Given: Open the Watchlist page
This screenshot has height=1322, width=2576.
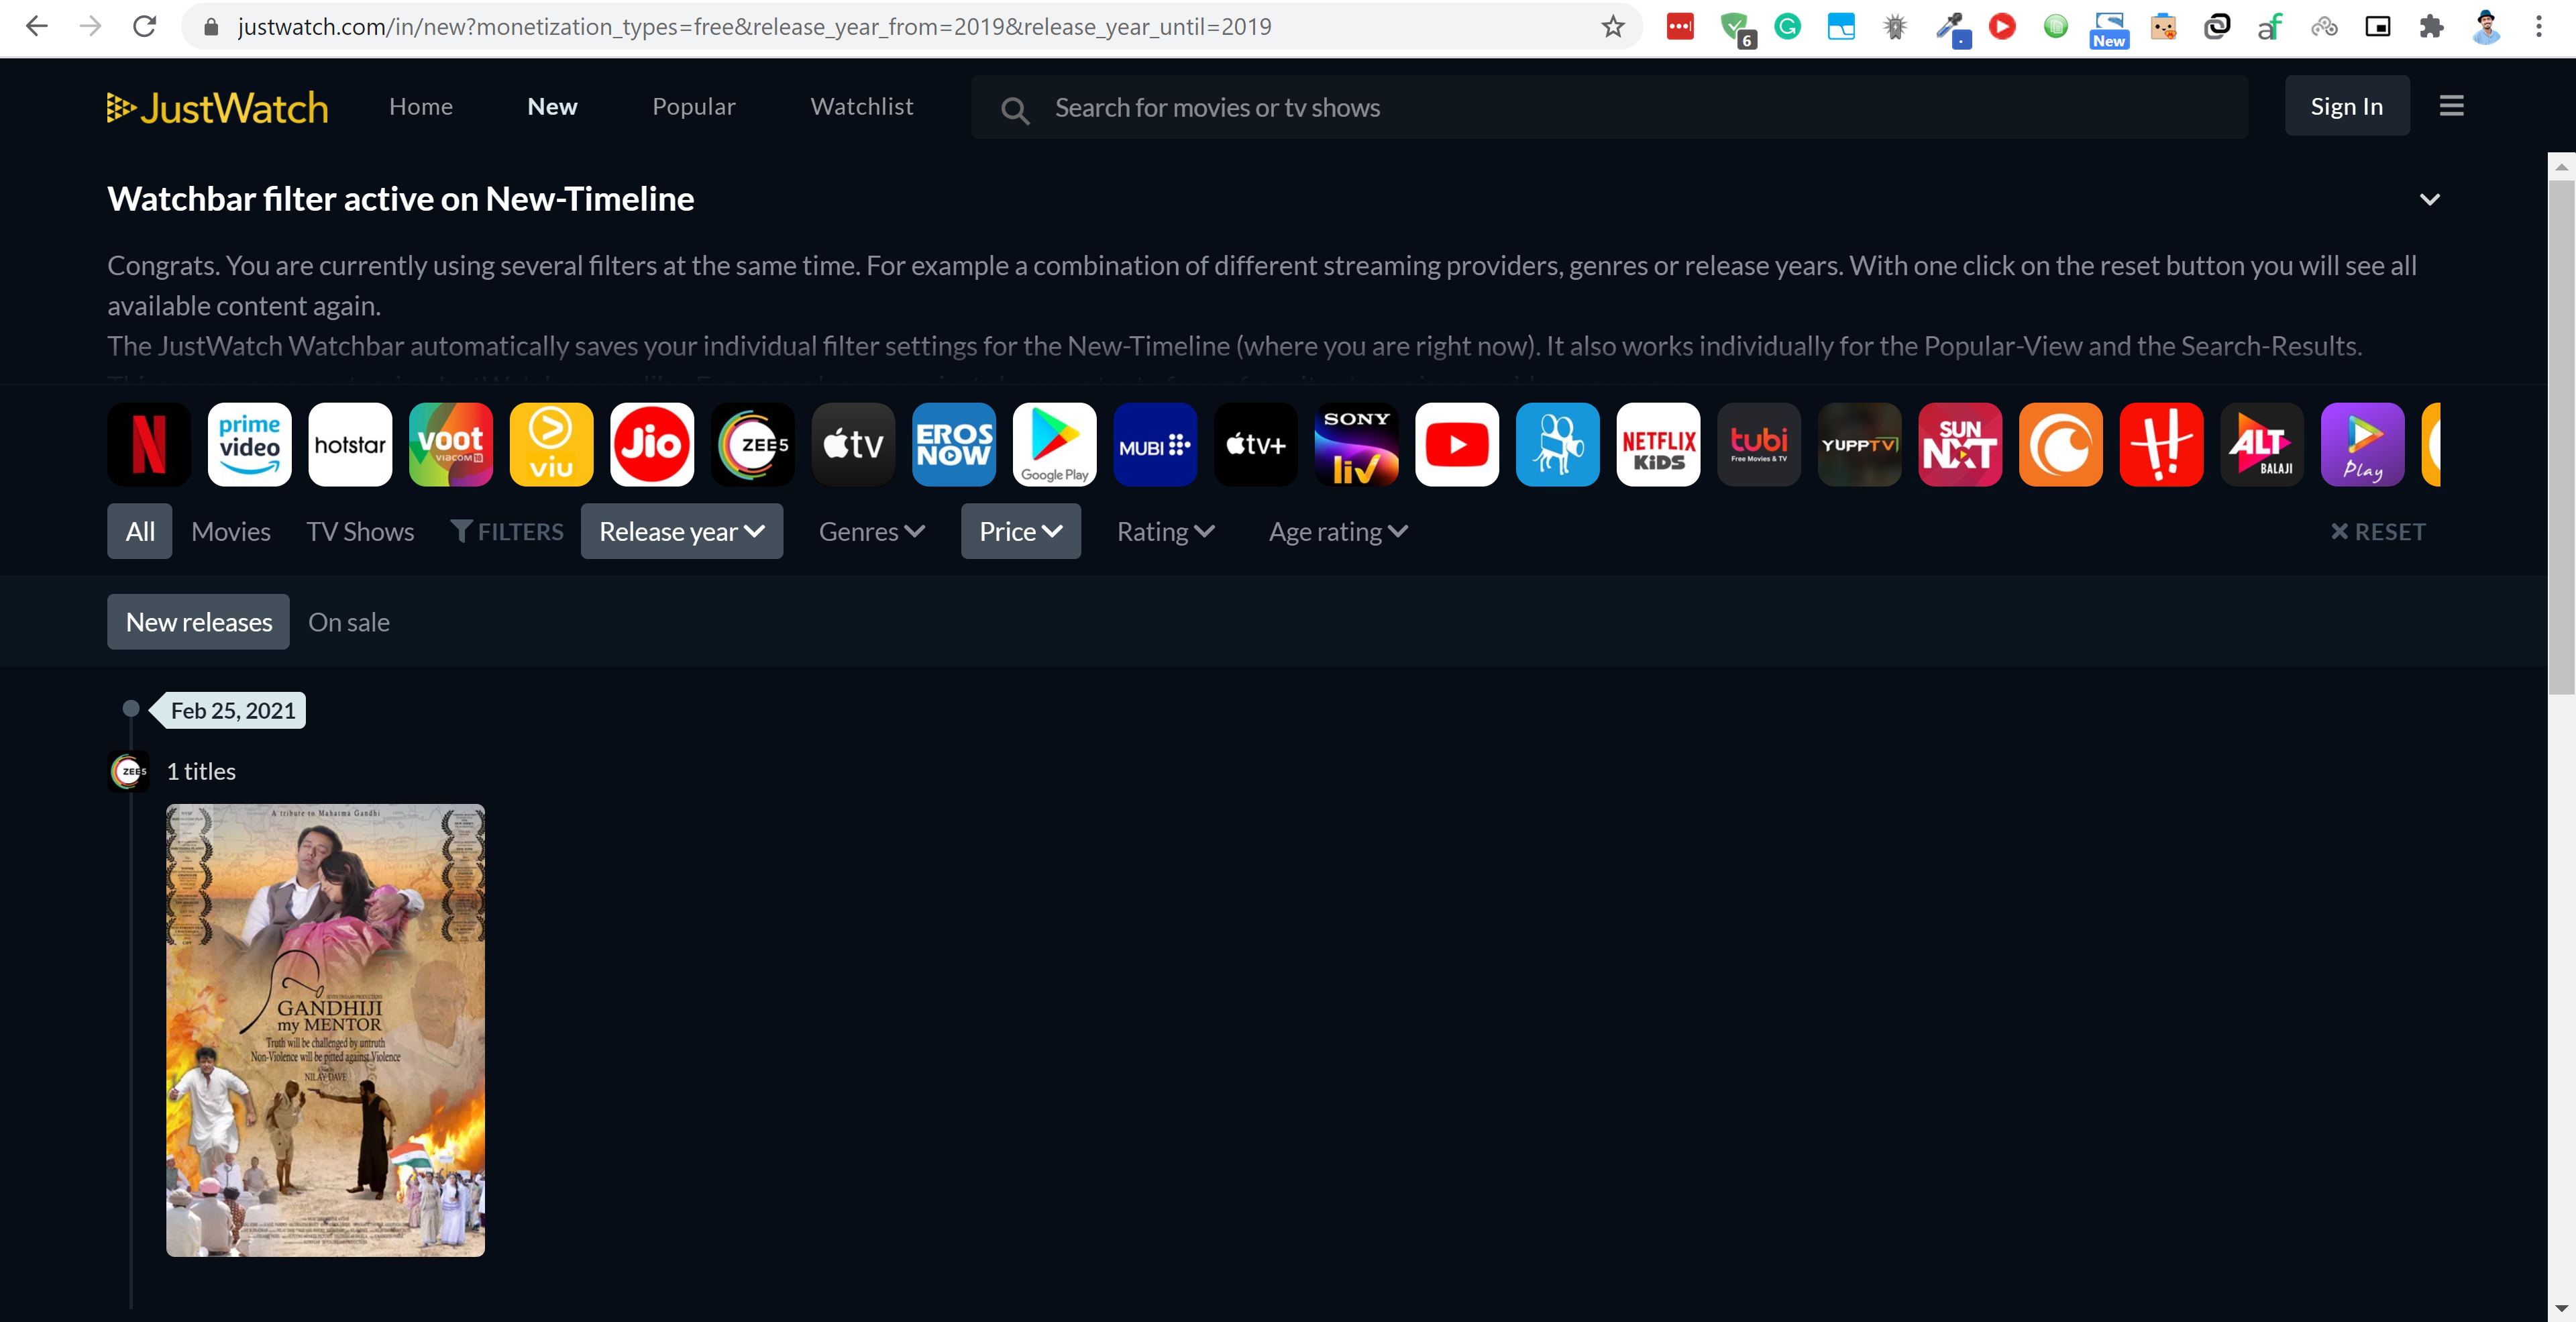Looking at the screenshot, I should (862, 106).
